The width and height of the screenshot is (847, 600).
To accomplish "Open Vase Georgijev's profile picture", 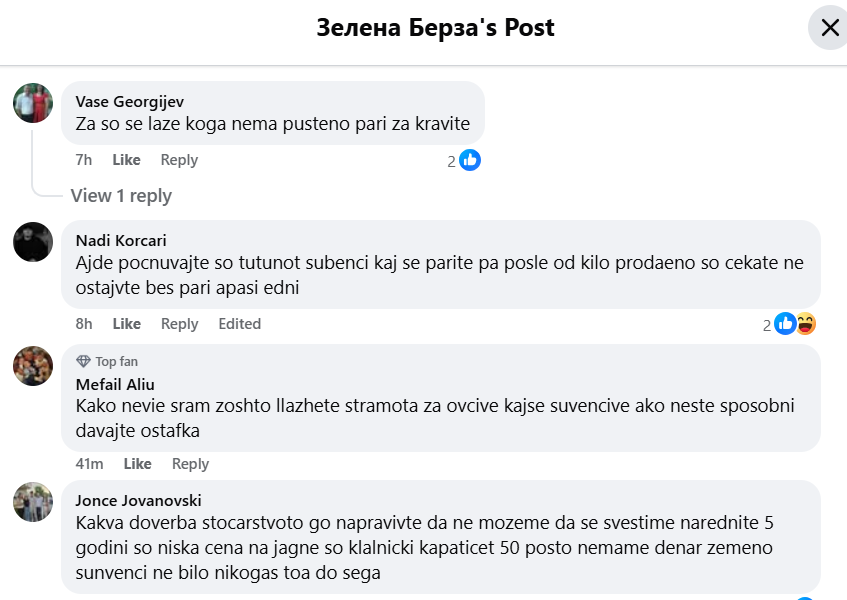I will click(33, 103).
